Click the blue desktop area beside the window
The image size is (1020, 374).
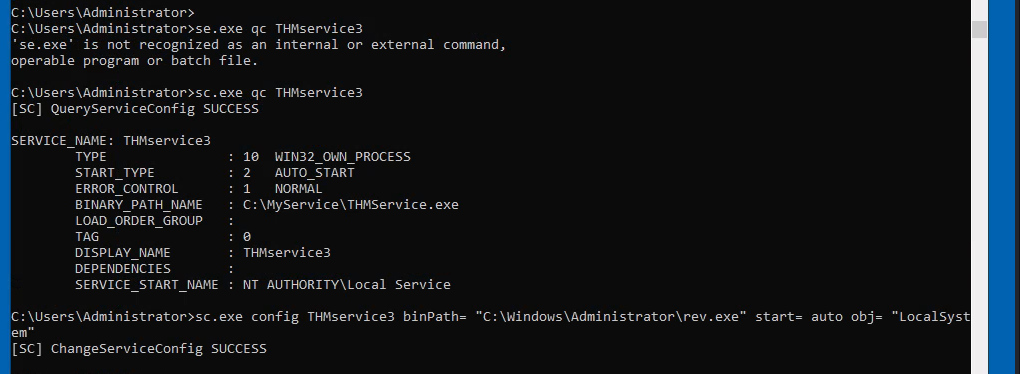[1004, 187]
